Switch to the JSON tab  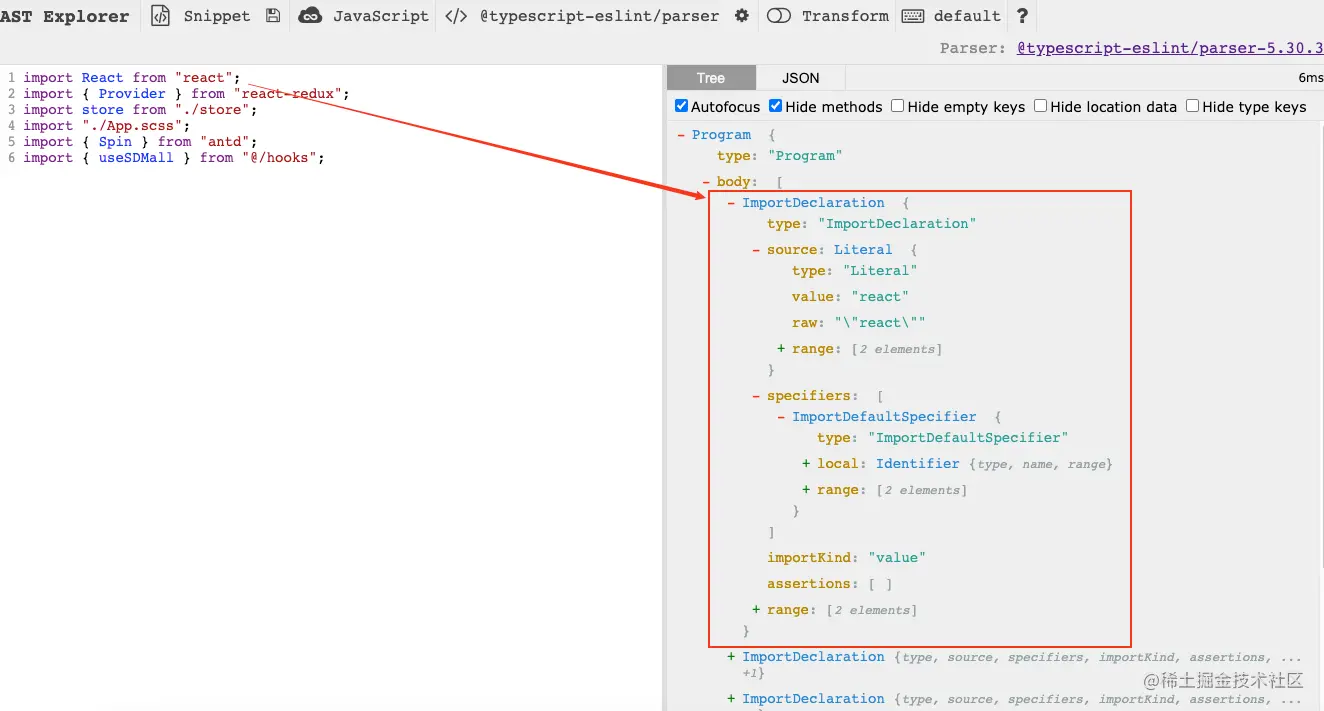click(800, 78)
